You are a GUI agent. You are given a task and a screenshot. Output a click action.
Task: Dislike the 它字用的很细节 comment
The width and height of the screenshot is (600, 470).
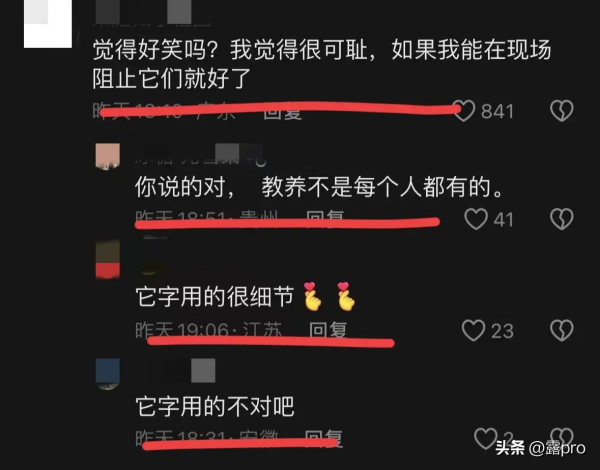[561, 330]
